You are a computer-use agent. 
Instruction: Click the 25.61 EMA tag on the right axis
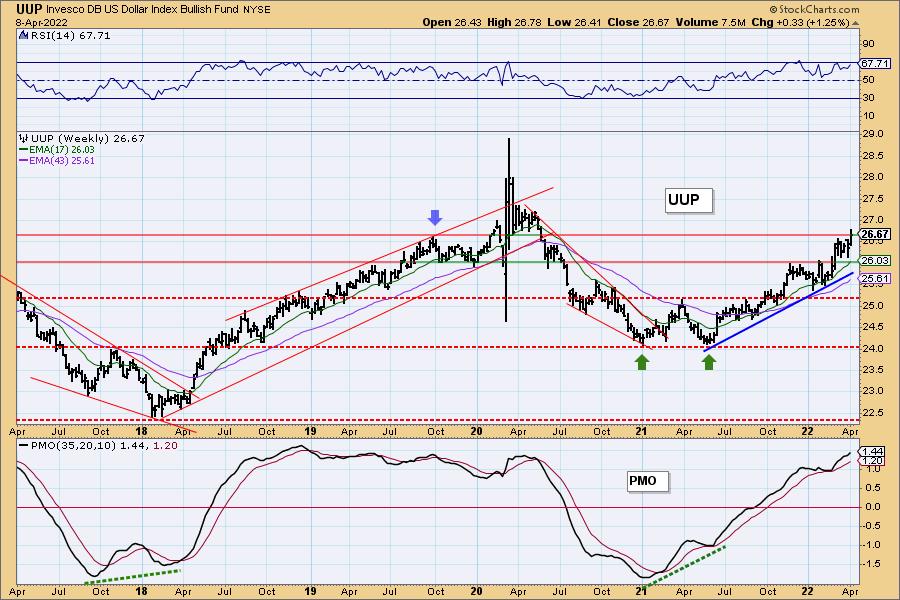[875, 279]
